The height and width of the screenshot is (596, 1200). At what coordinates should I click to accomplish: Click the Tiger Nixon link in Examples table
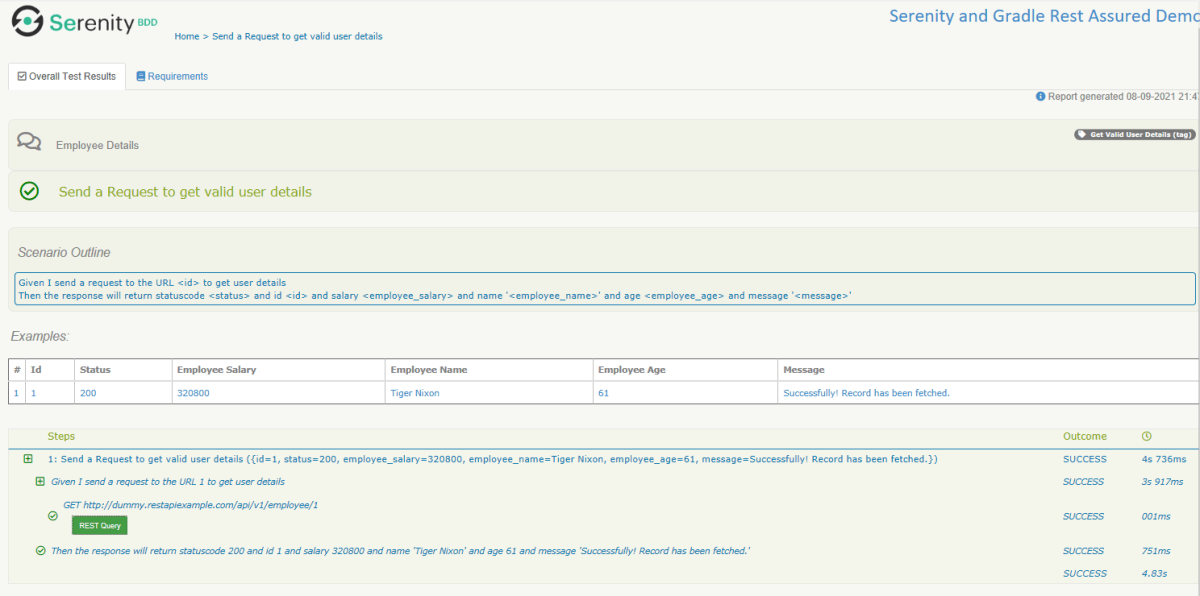(417, 393)
